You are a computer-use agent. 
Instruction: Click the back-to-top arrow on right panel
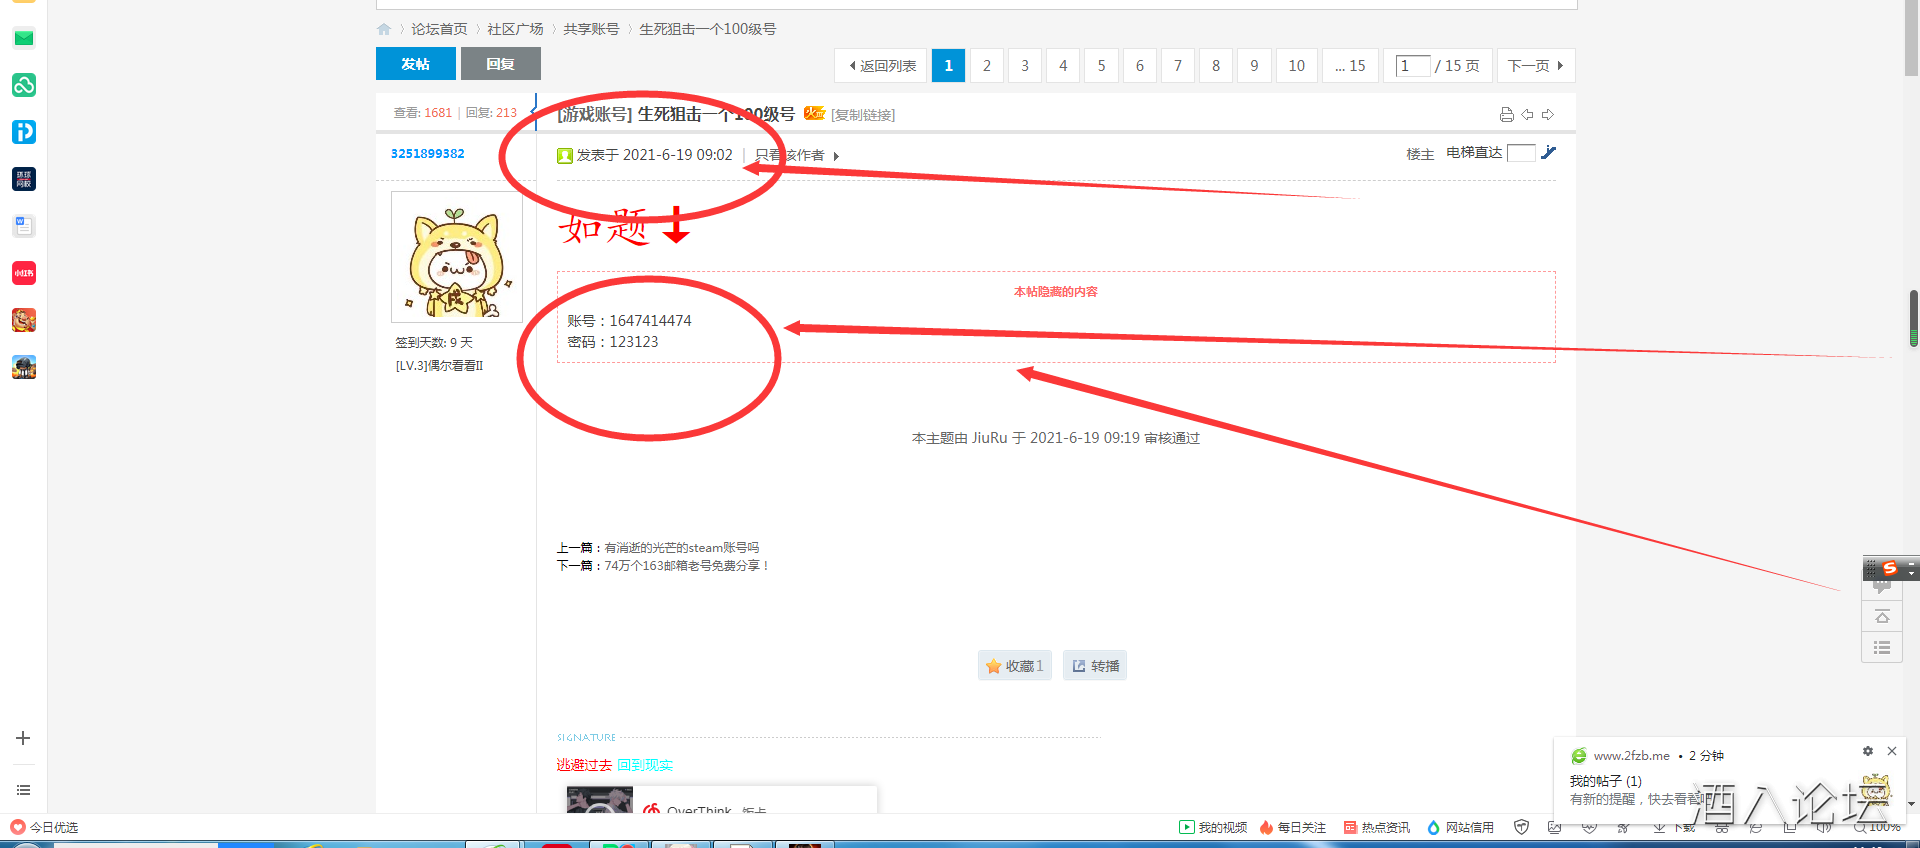(x=1882, y=617)
